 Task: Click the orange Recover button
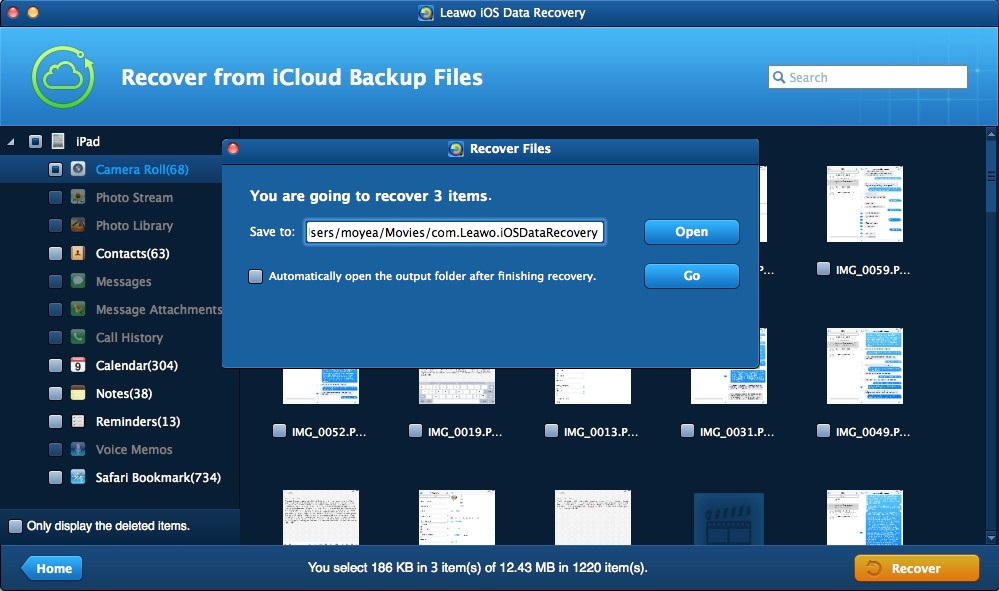[x=916, y=568]
